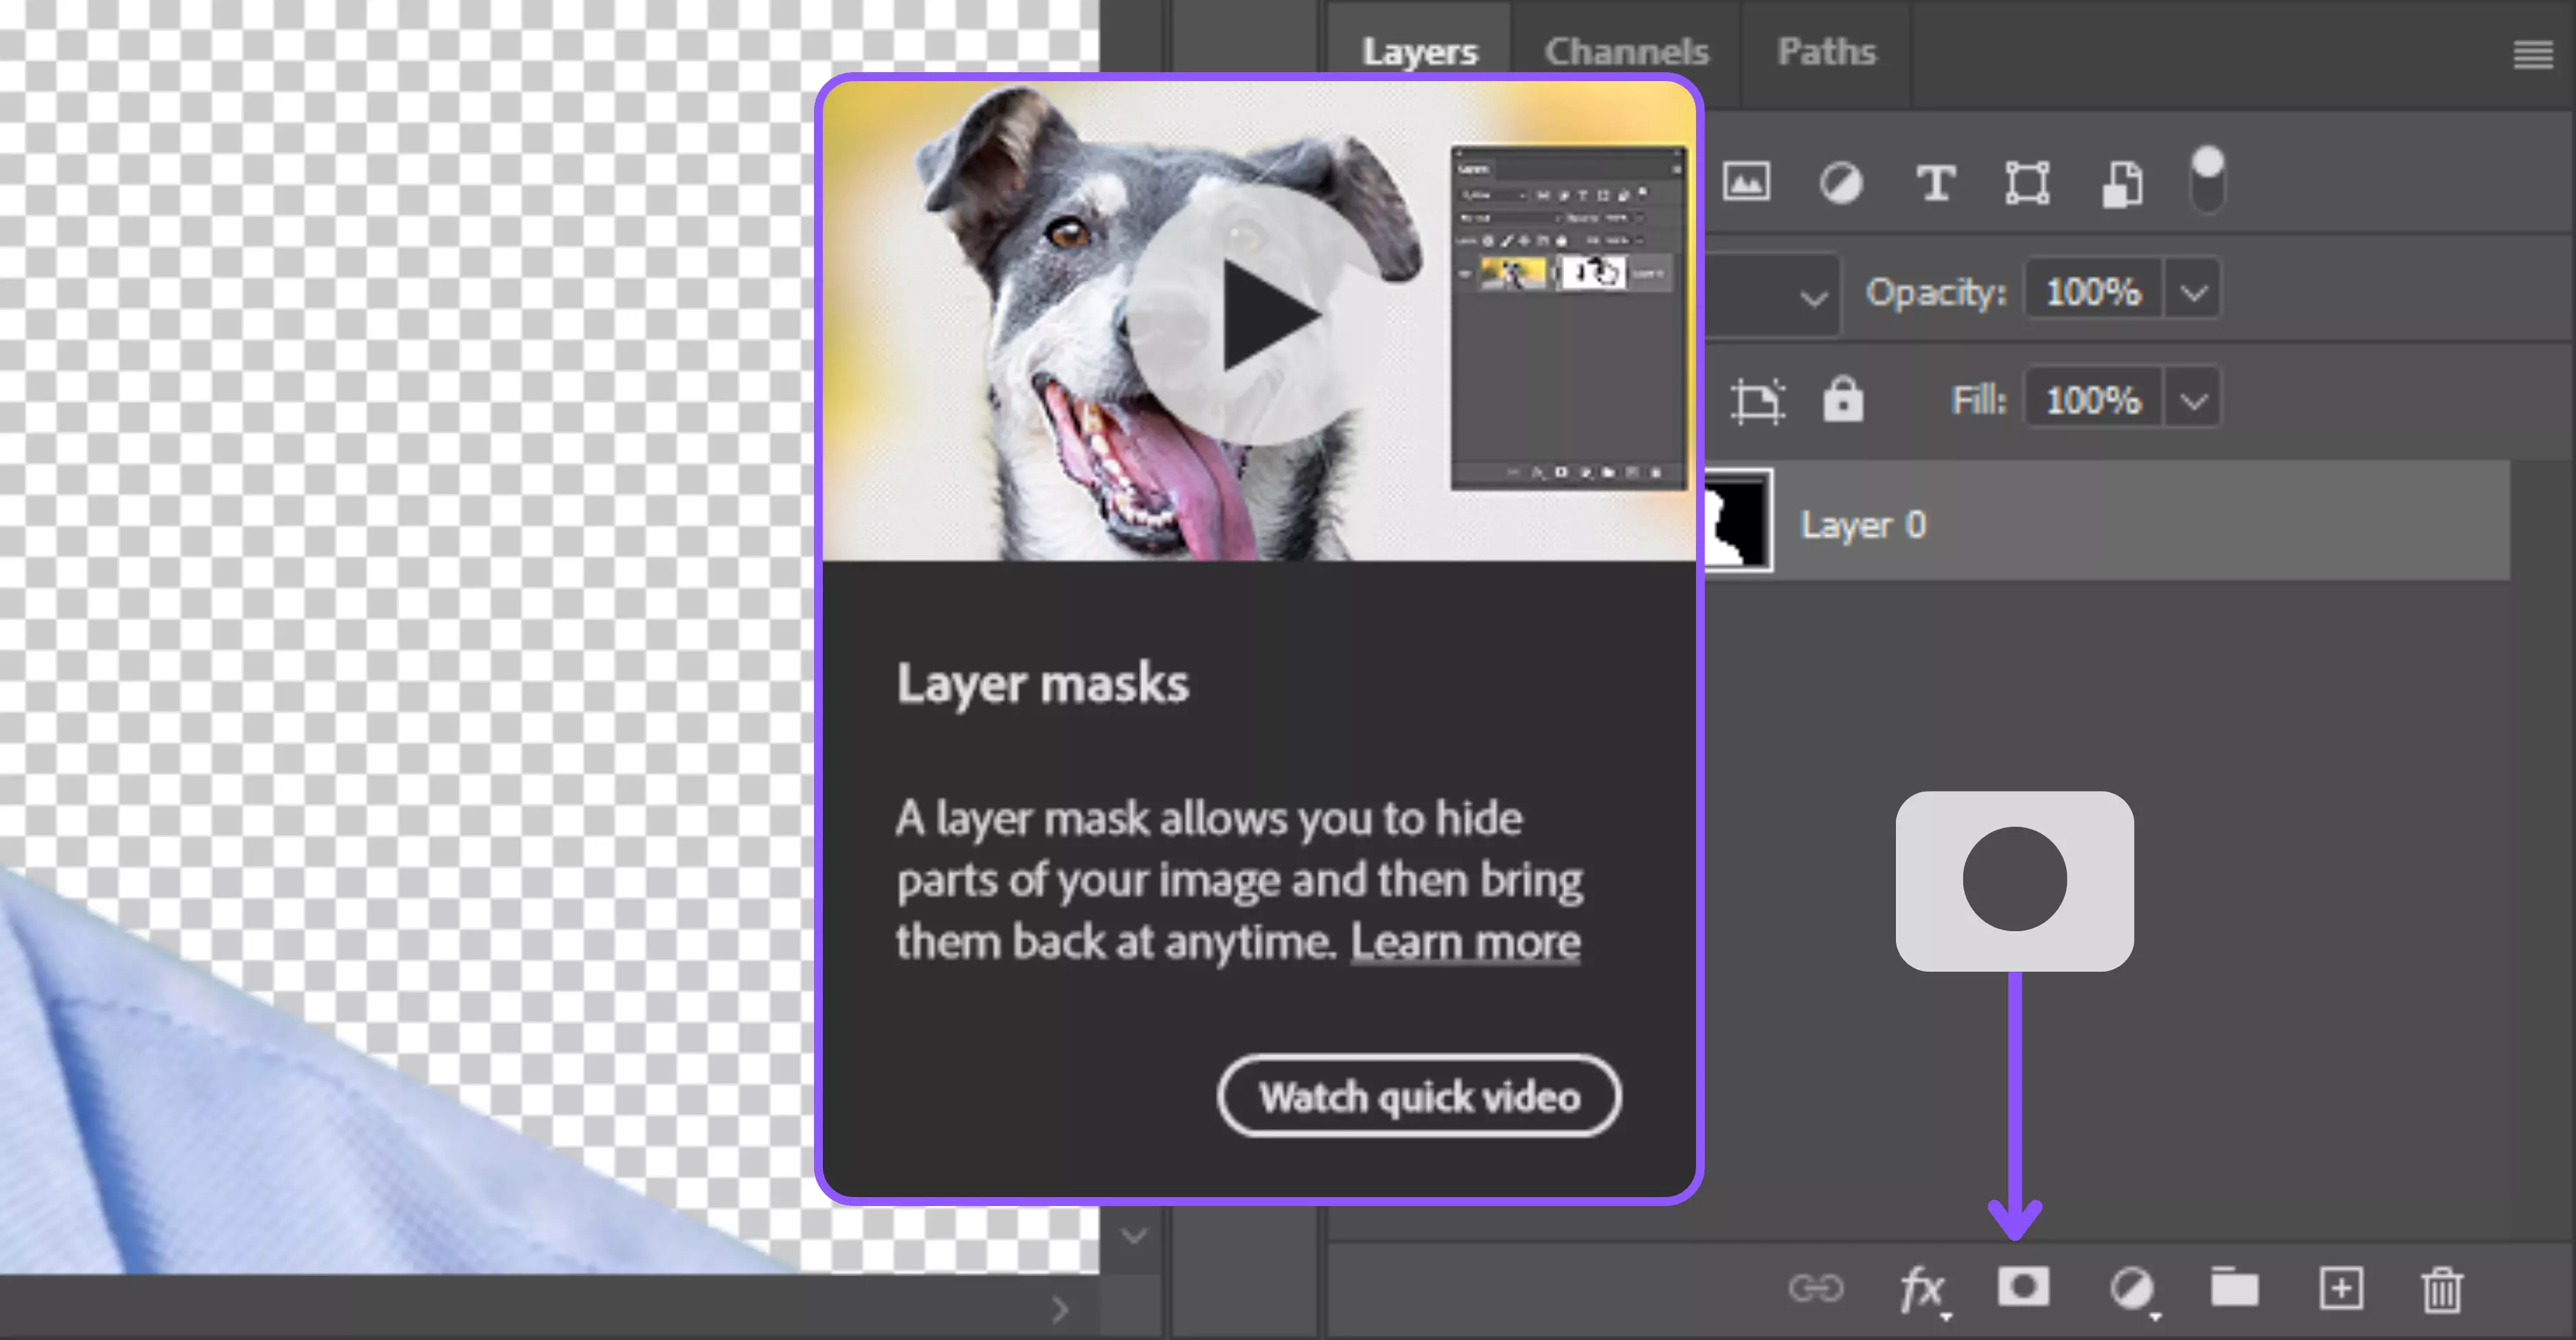Viewport: 2576px width, 1340px height.
Task: Open the Learn more link
Action: coord(1465,942)
